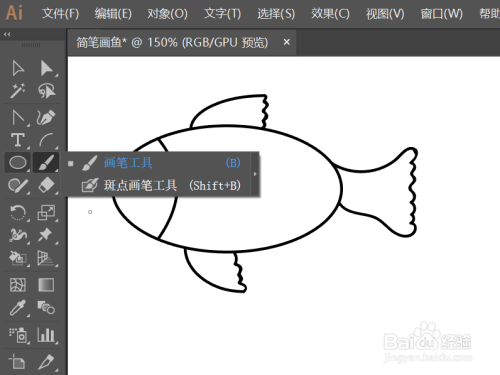Open the 对象(O) menu
Screen dimensions: 500x375
[x=167, y=14]
